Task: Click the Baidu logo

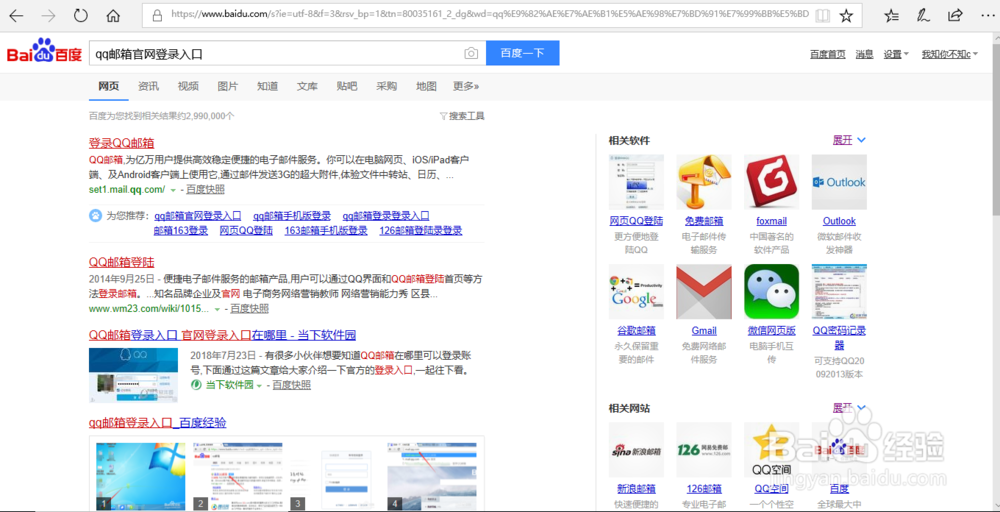Action: [x=45, y=52]
